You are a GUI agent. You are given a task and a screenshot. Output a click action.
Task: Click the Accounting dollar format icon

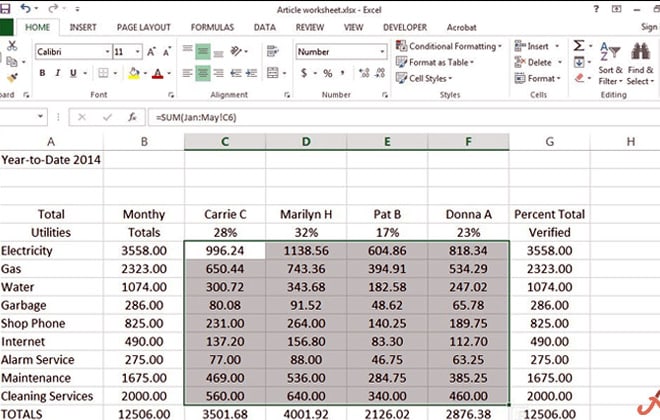pyautogui.click(x=304, y=73)
